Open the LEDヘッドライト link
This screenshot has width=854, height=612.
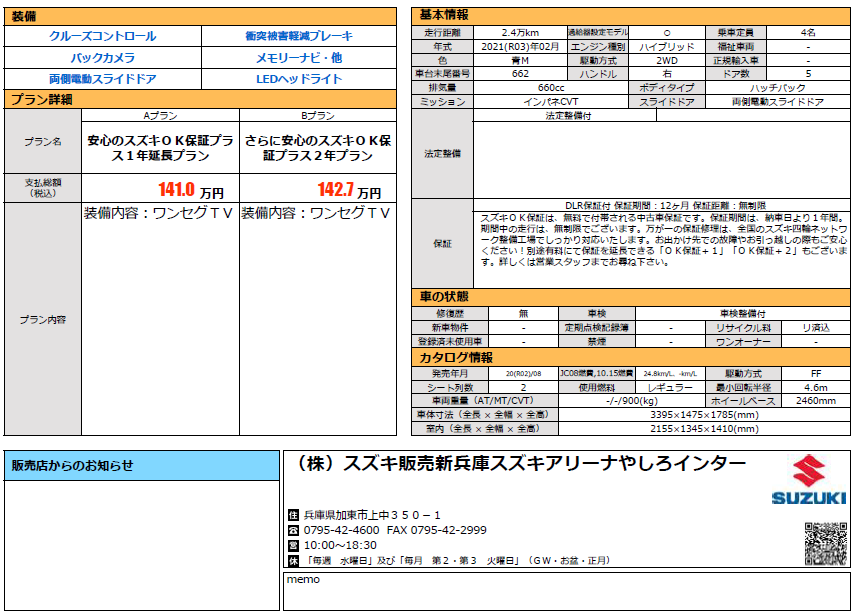coord(299,79)
